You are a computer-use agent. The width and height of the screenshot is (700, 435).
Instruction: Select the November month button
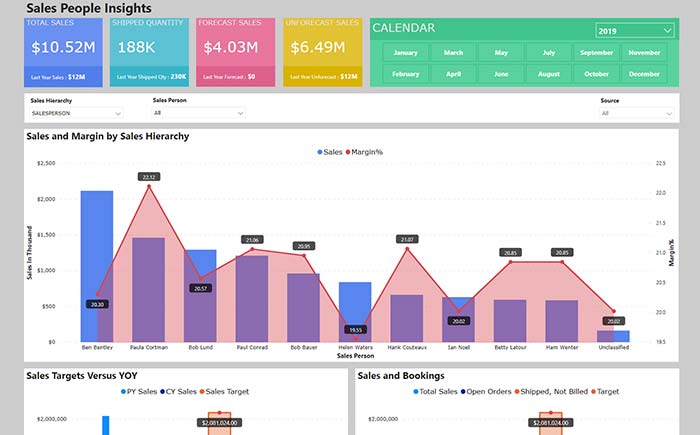644,53
